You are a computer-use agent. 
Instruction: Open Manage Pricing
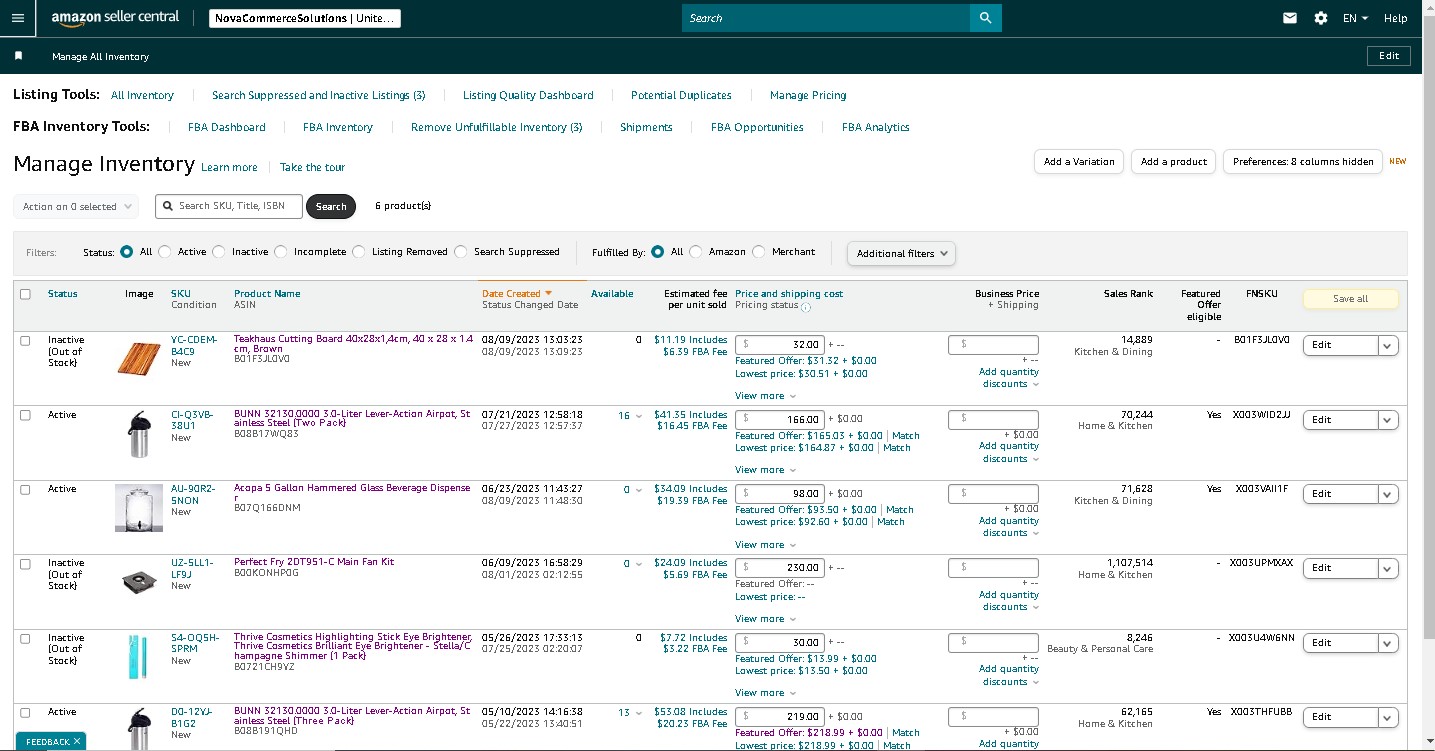(808, 95)
